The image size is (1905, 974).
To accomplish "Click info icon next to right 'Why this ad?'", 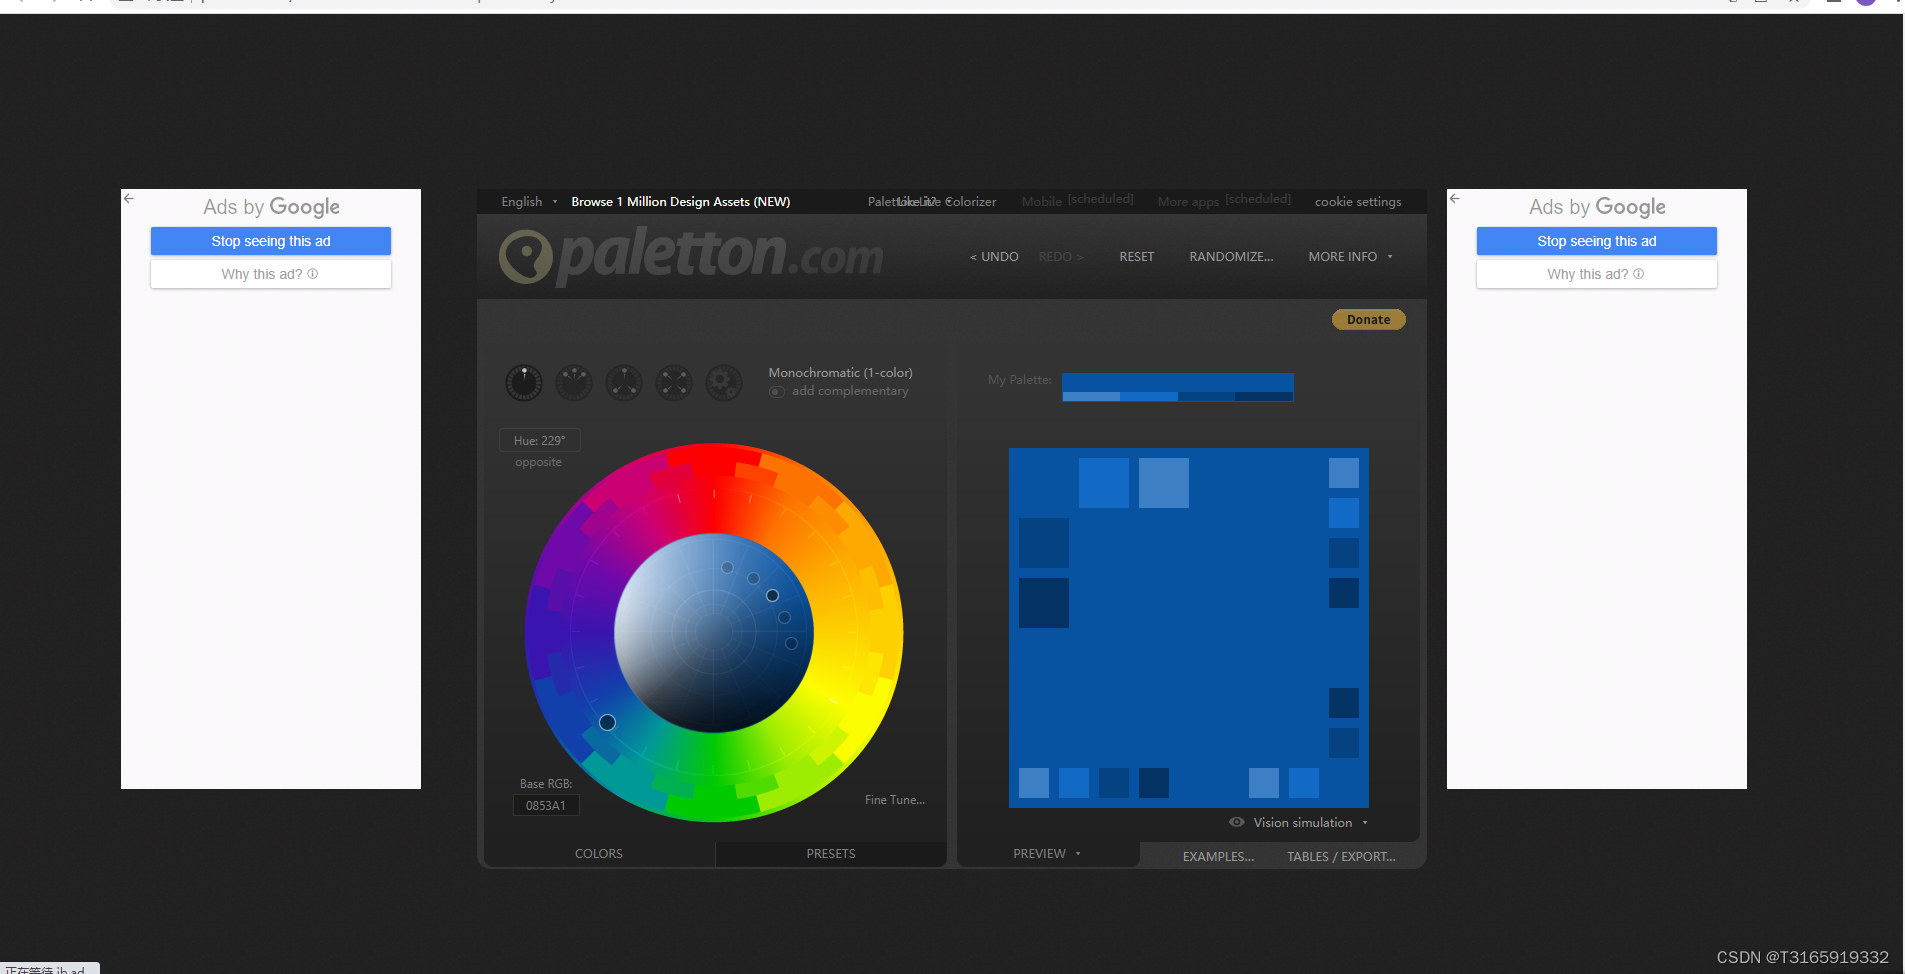I will click(x=1639, y=274).
